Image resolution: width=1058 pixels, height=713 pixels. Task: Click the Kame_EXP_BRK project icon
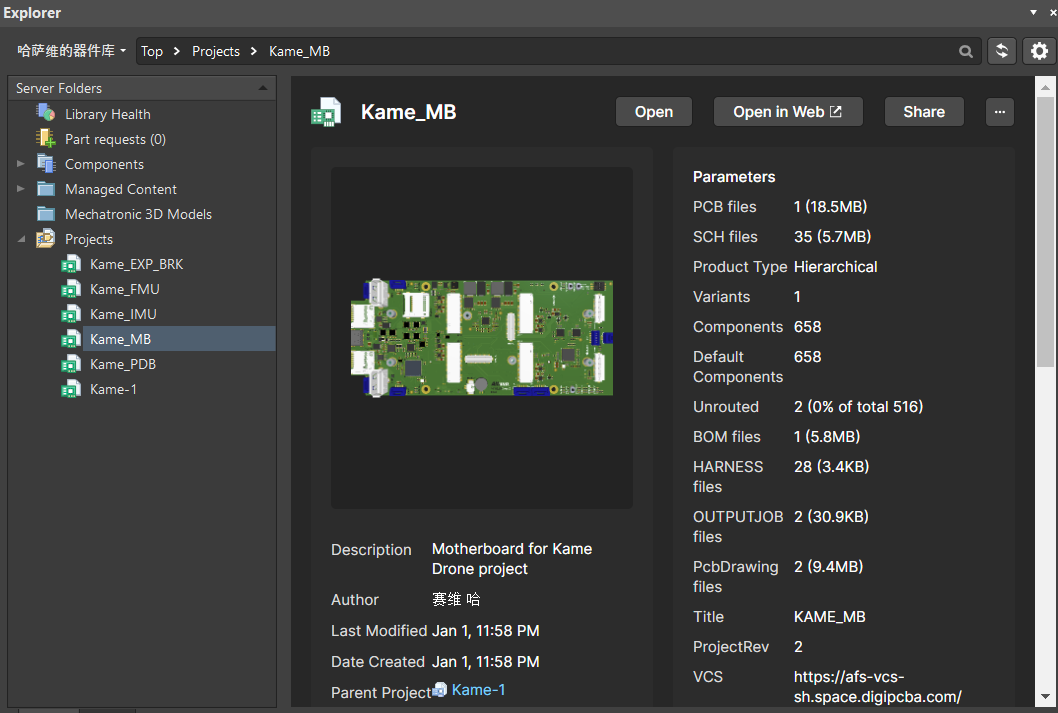pos(71,264)
